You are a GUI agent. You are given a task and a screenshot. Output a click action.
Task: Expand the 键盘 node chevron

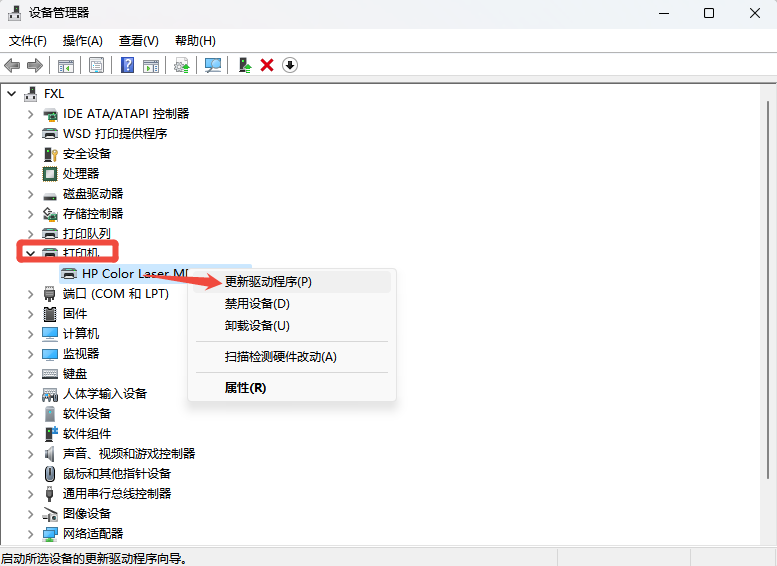[x=31, y=374]
